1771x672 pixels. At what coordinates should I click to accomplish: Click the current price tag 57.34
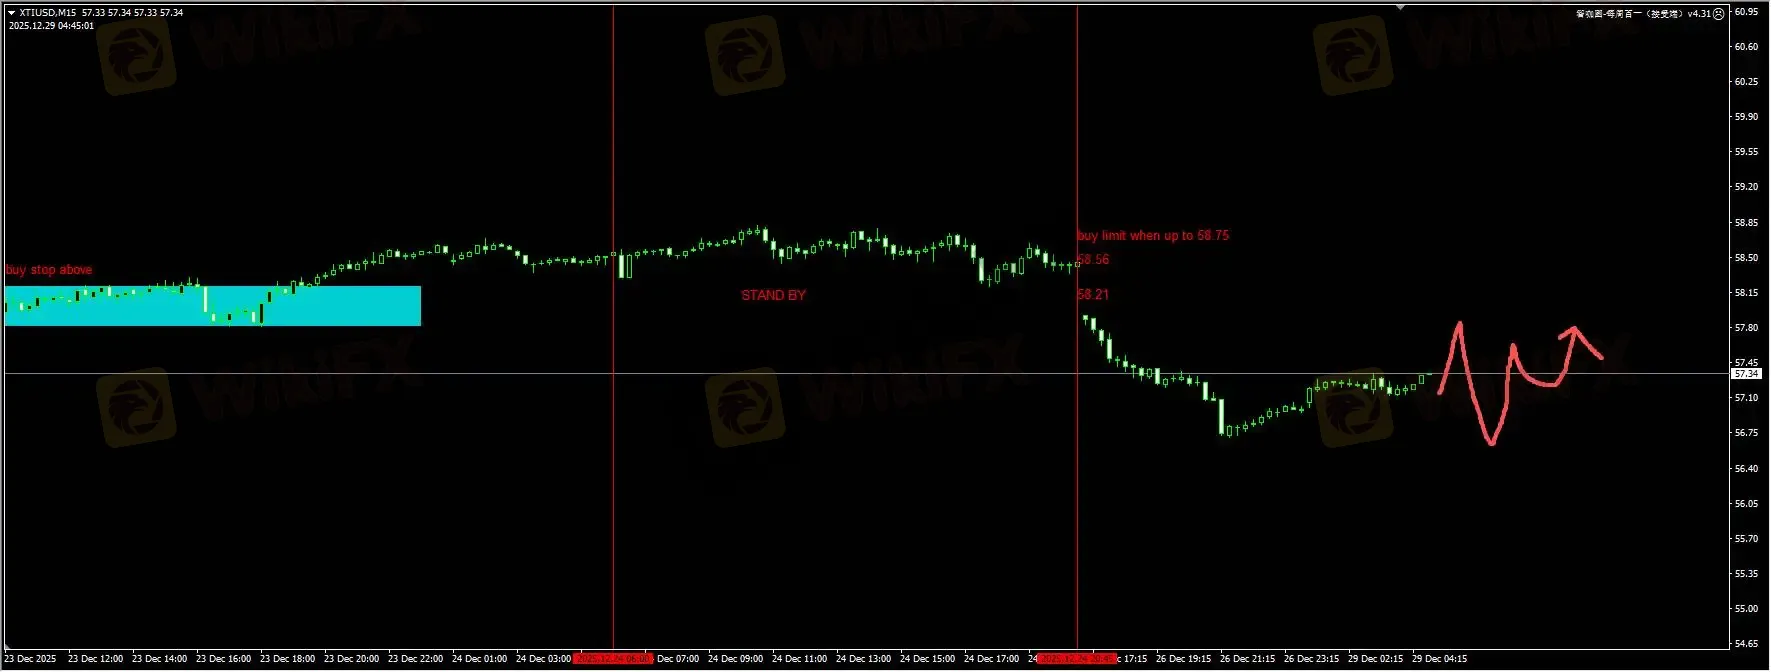pos(1746,374)
